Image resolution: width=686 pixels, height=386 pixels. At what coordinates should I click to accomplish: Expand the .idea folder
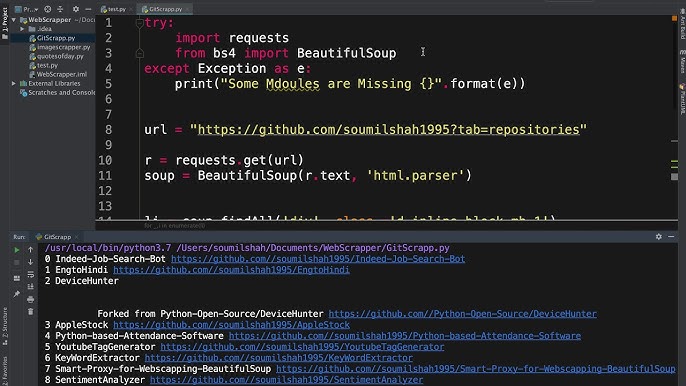[x=22, y=29]
